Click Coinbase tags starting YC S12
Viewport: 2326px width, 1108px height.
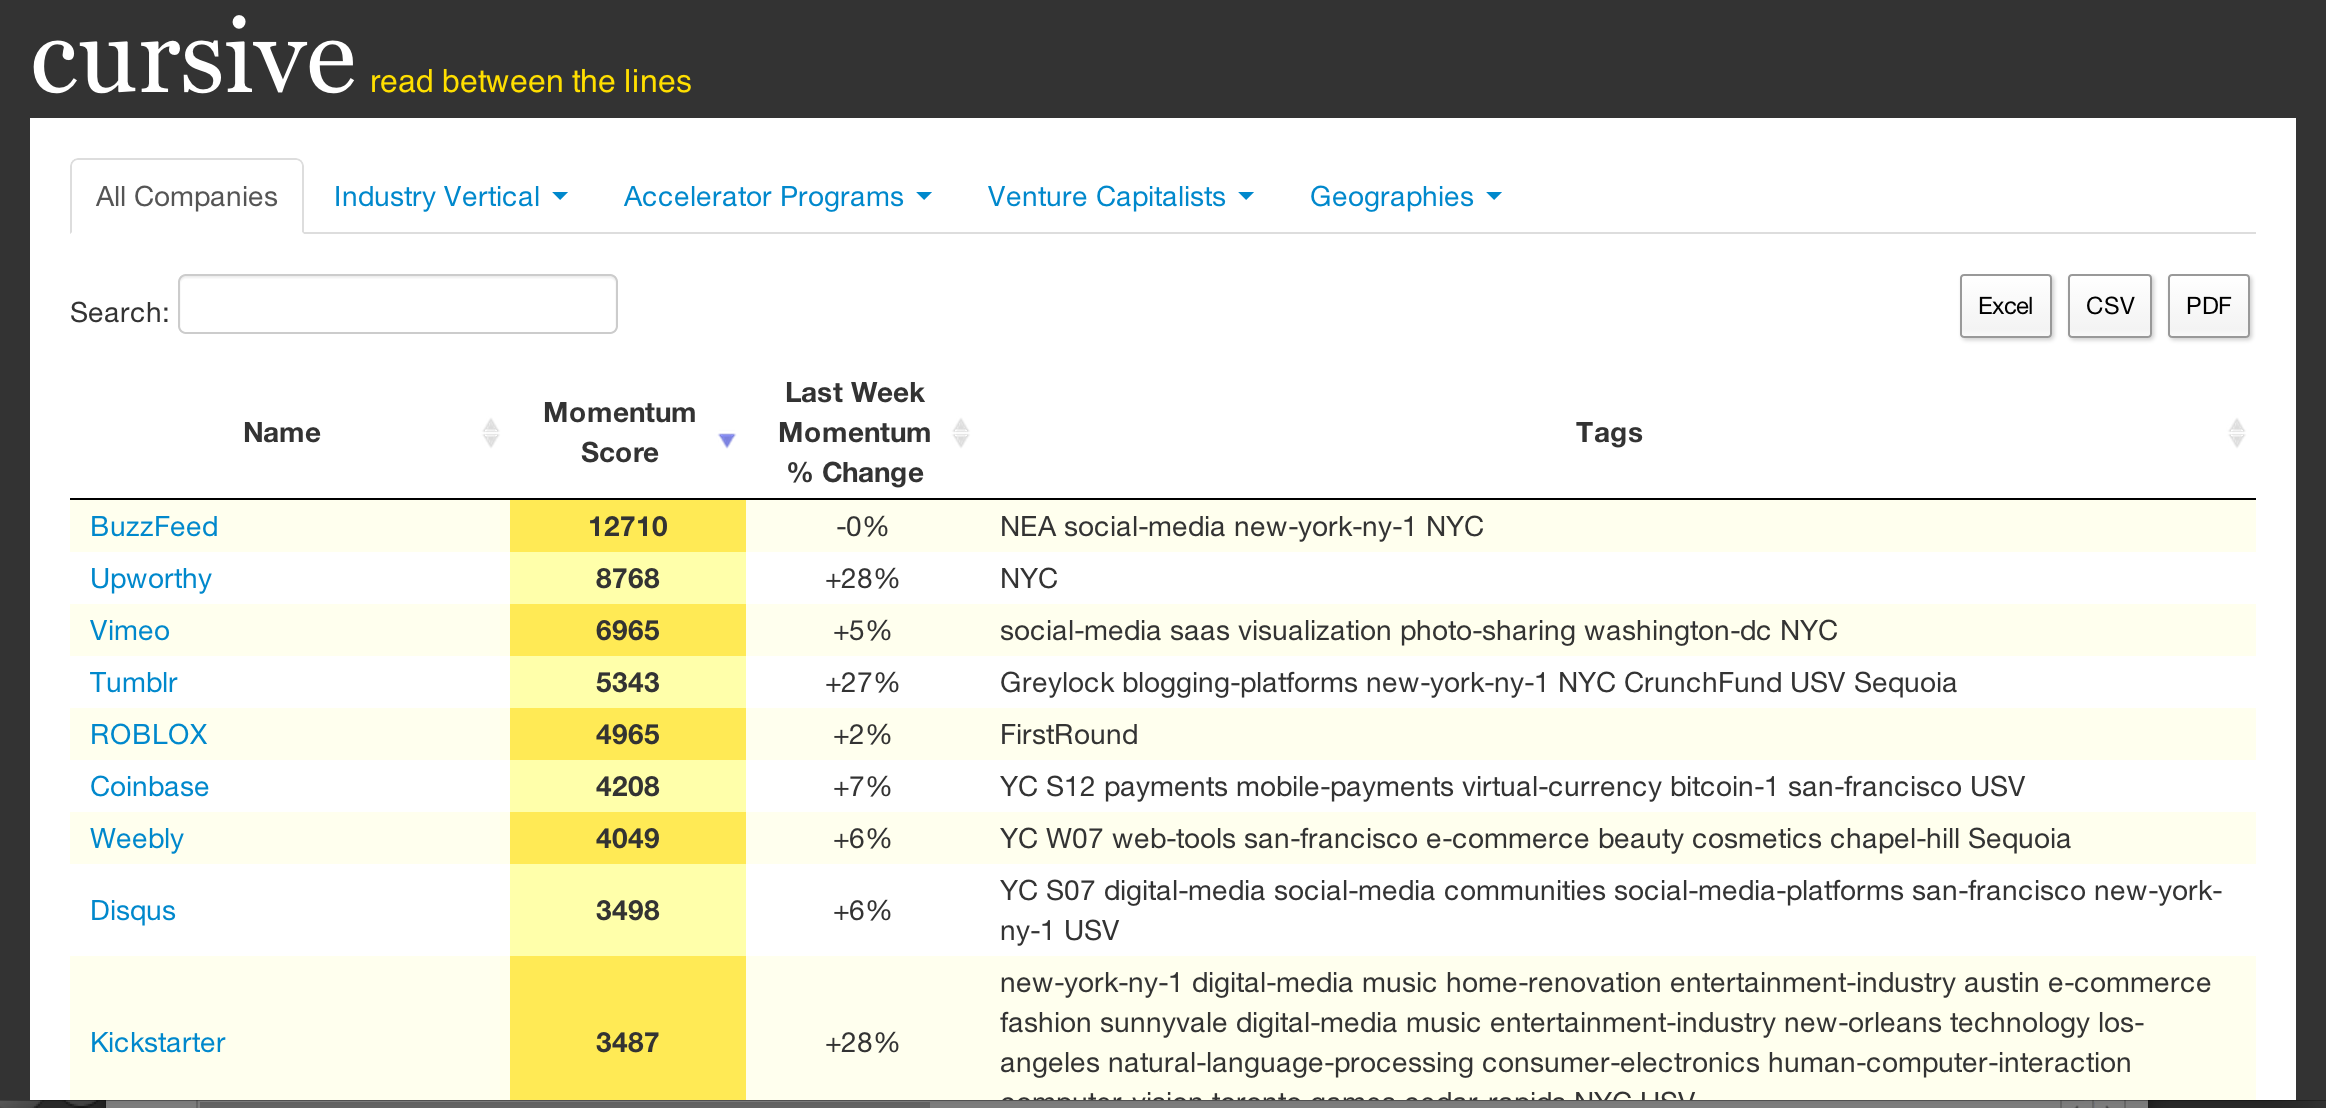(x=1512, y=787)
